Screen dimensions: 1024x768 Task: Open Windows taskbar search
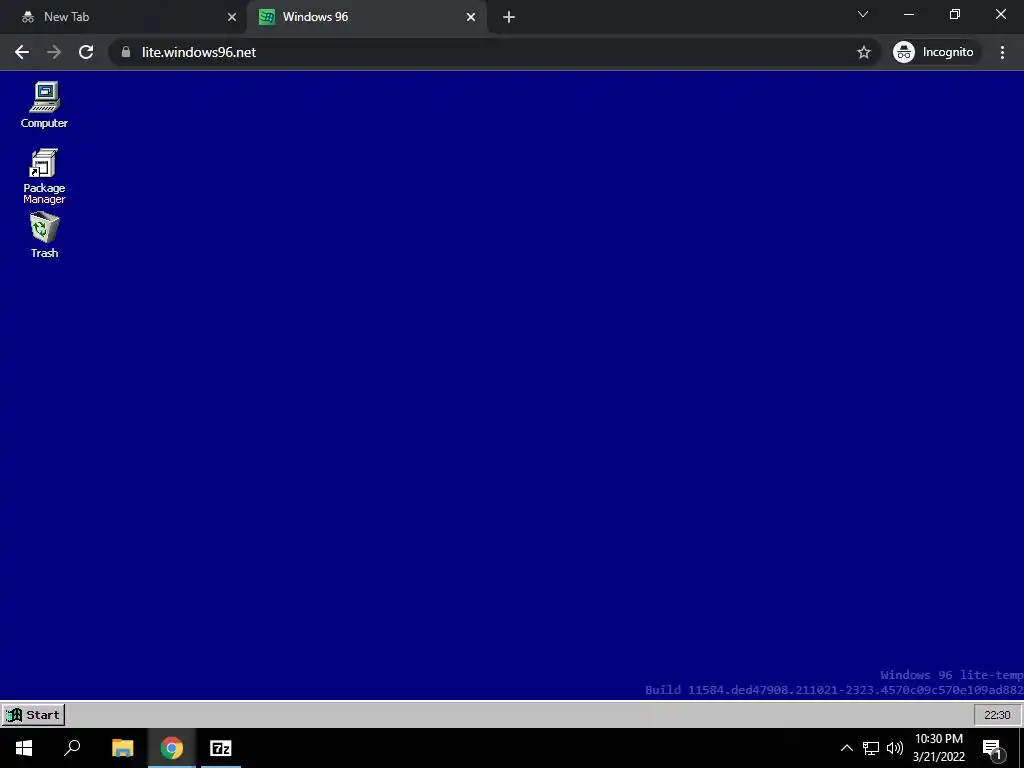pyautogui.click(x=72, y=748)
